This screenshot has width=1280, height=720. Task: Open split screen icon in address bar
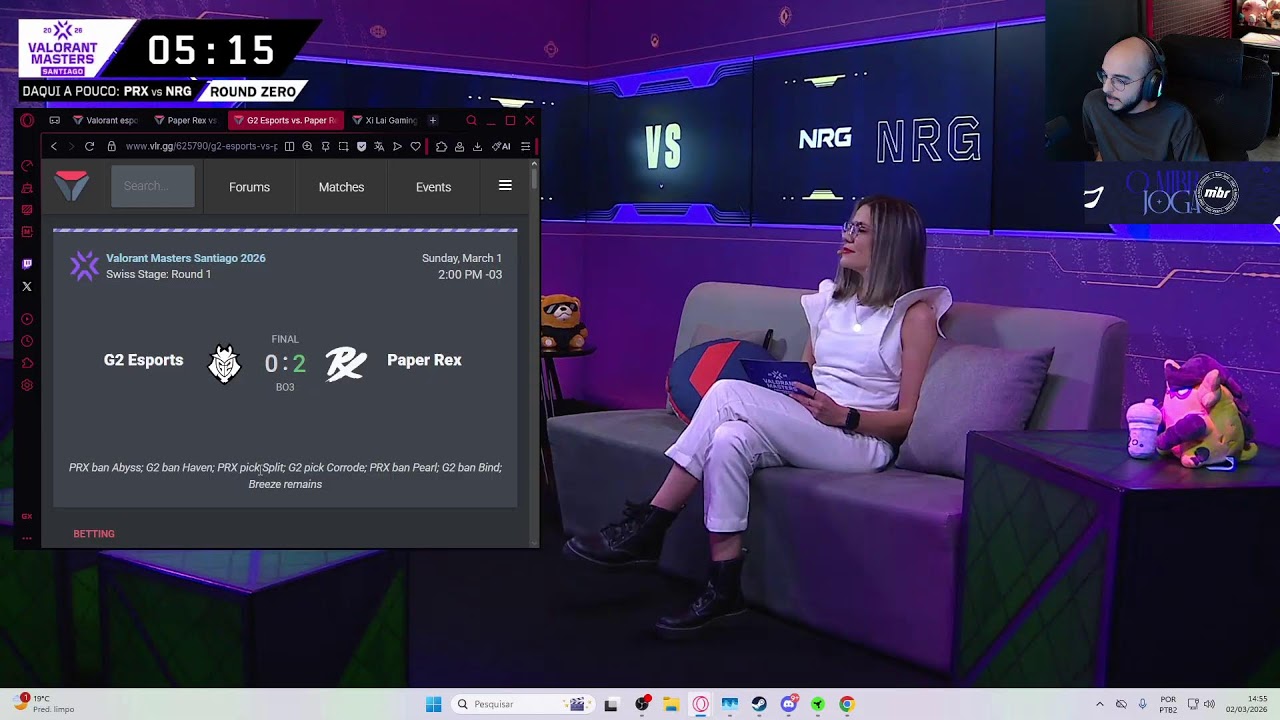coord(289,146)
